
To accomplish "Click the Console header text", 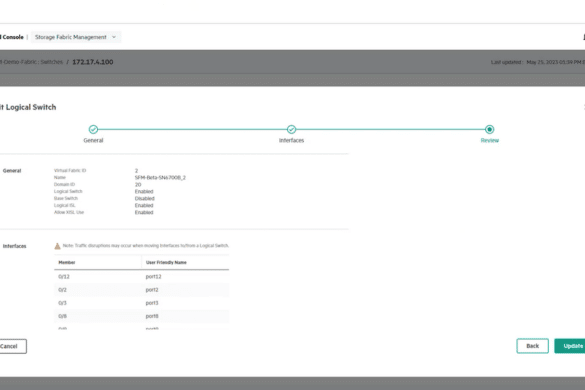I will coord(12,37).
